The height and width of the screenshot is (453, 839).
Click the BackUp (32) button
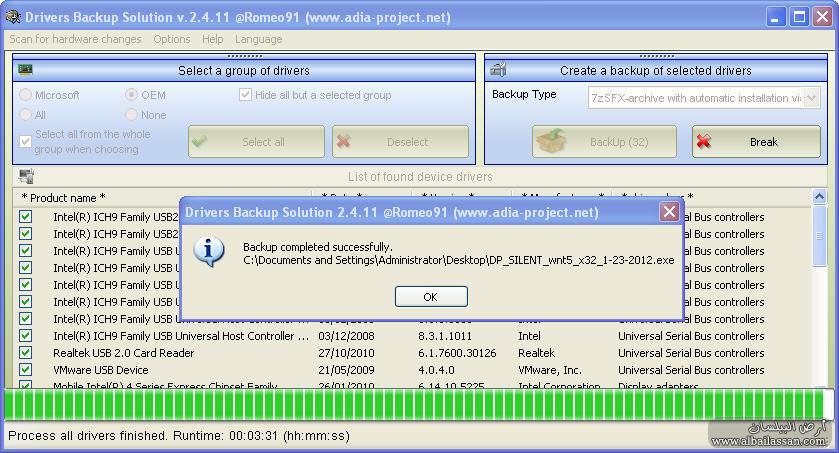[604, 142]
